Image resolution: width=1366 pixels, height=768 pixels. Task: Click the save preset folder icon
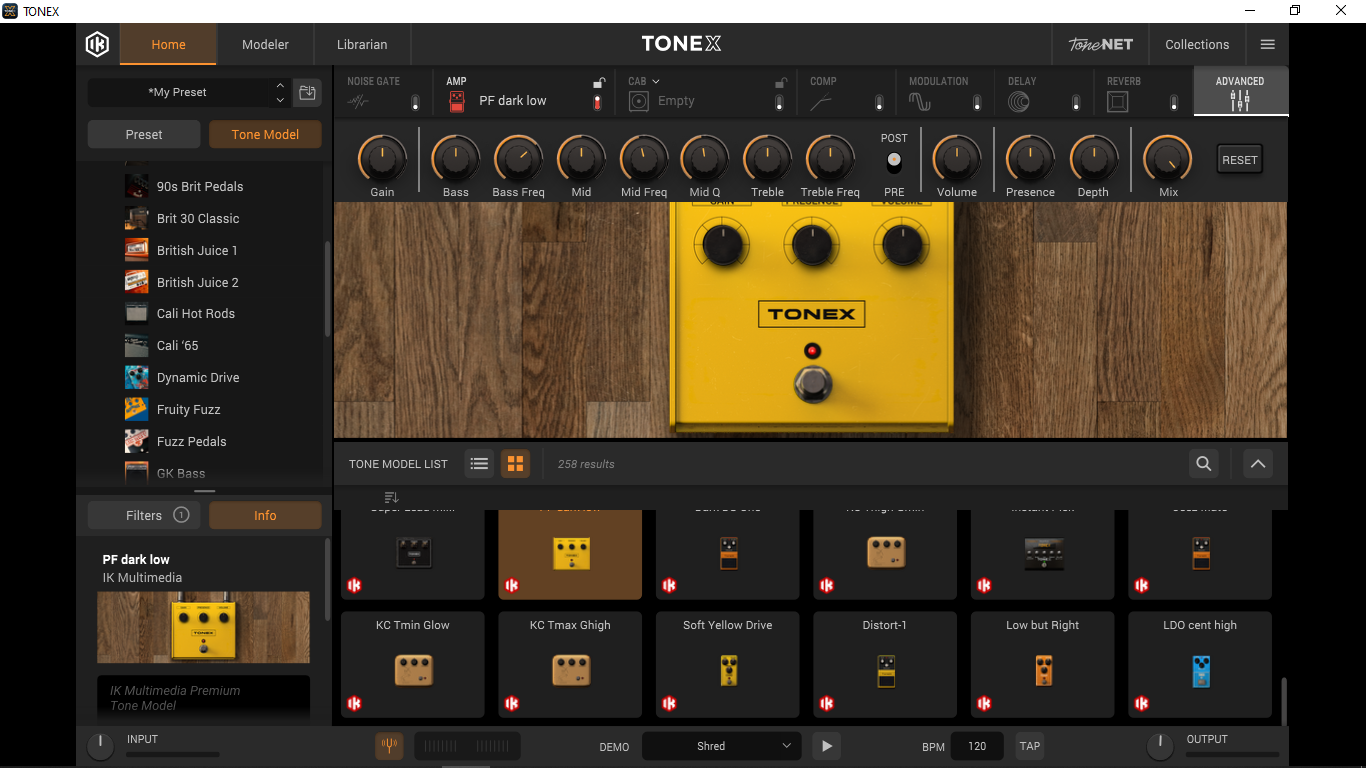[307, 93]
